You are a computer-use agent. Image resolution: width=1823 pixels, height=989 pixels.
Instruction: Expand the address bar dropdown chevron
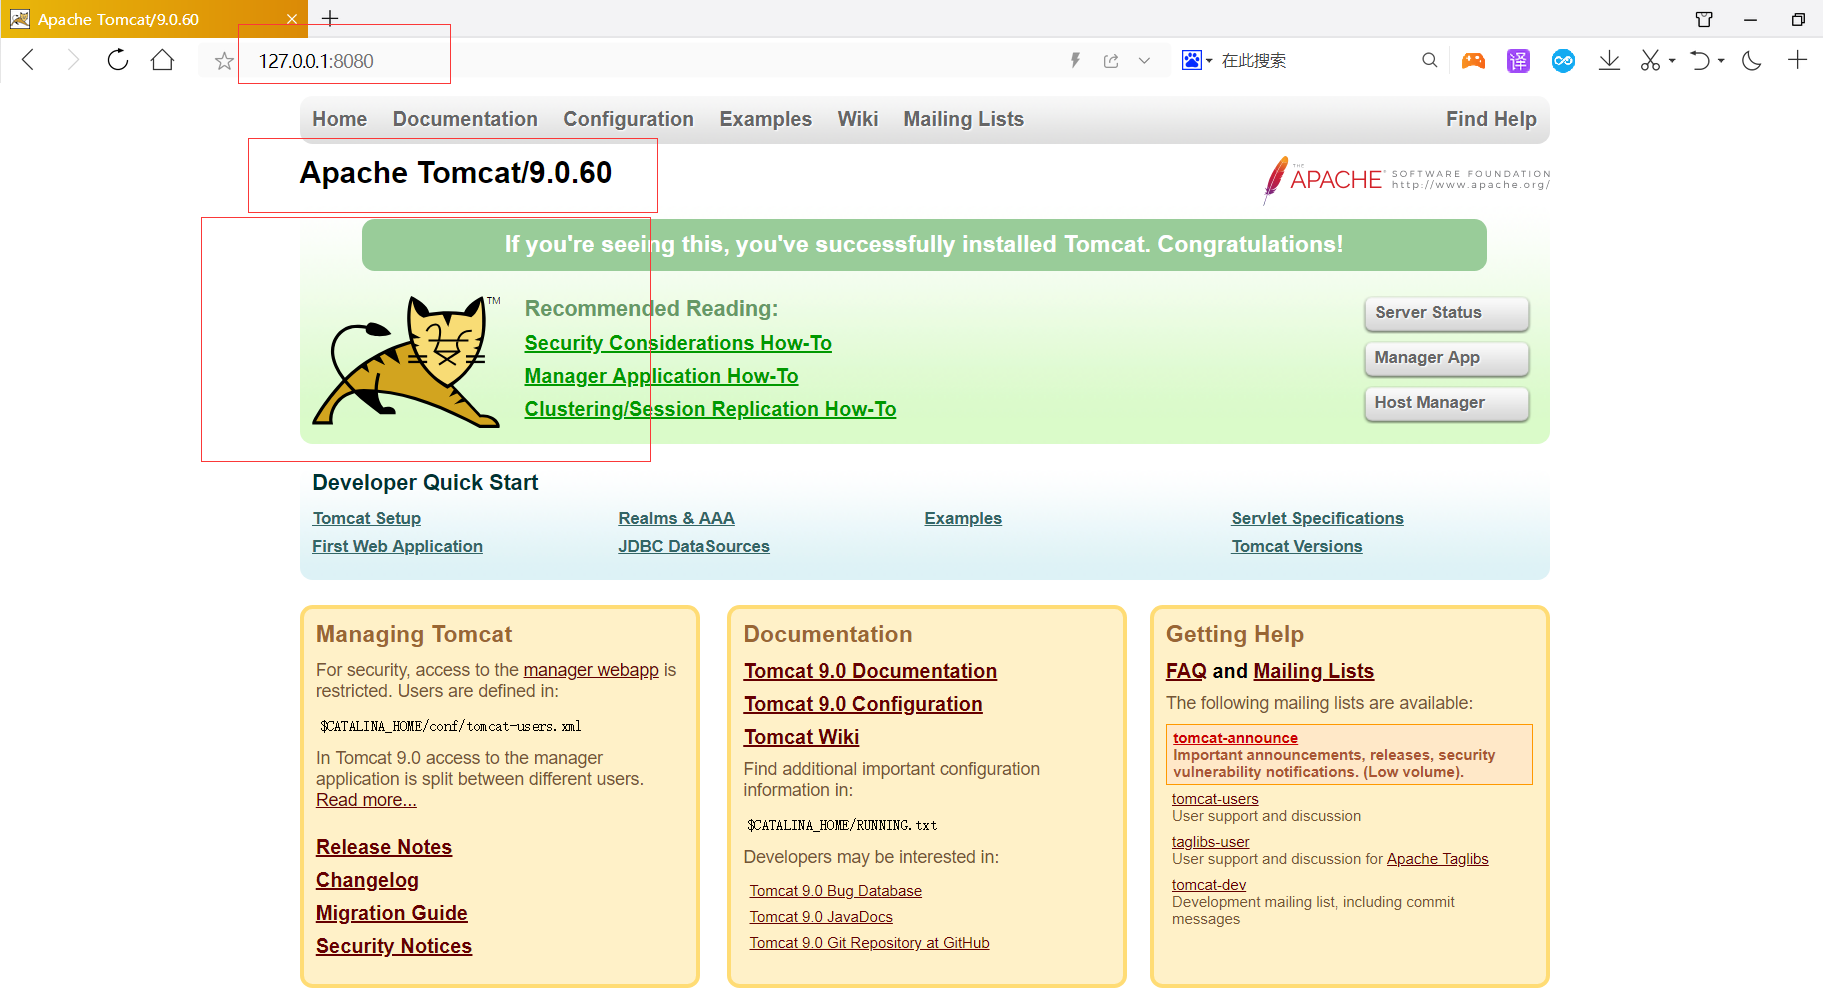pyautogui.click(x=1144, y=61)
